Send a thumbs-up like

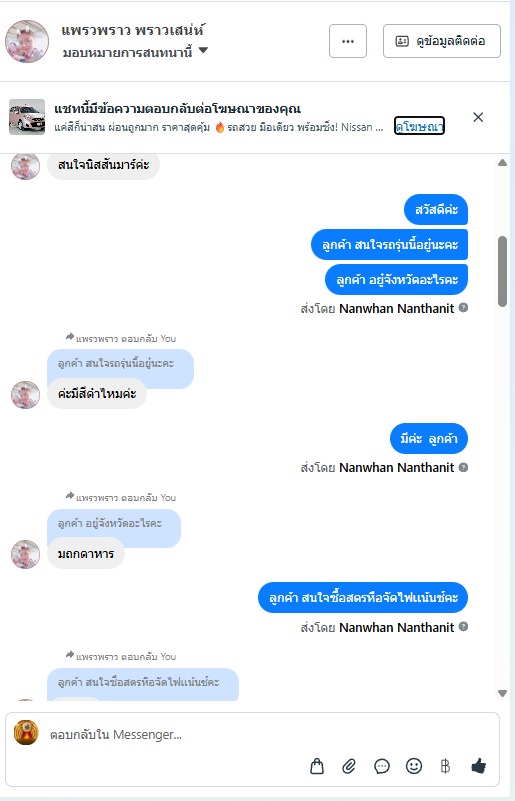point(478,766)
